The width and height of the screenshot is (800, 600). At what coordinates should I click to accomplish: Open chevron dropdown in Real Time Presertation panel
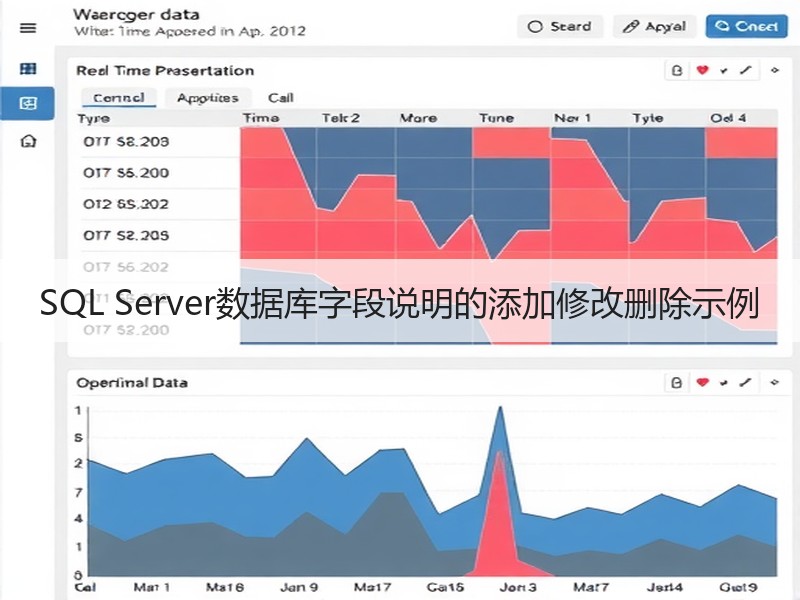coord(723,71)
